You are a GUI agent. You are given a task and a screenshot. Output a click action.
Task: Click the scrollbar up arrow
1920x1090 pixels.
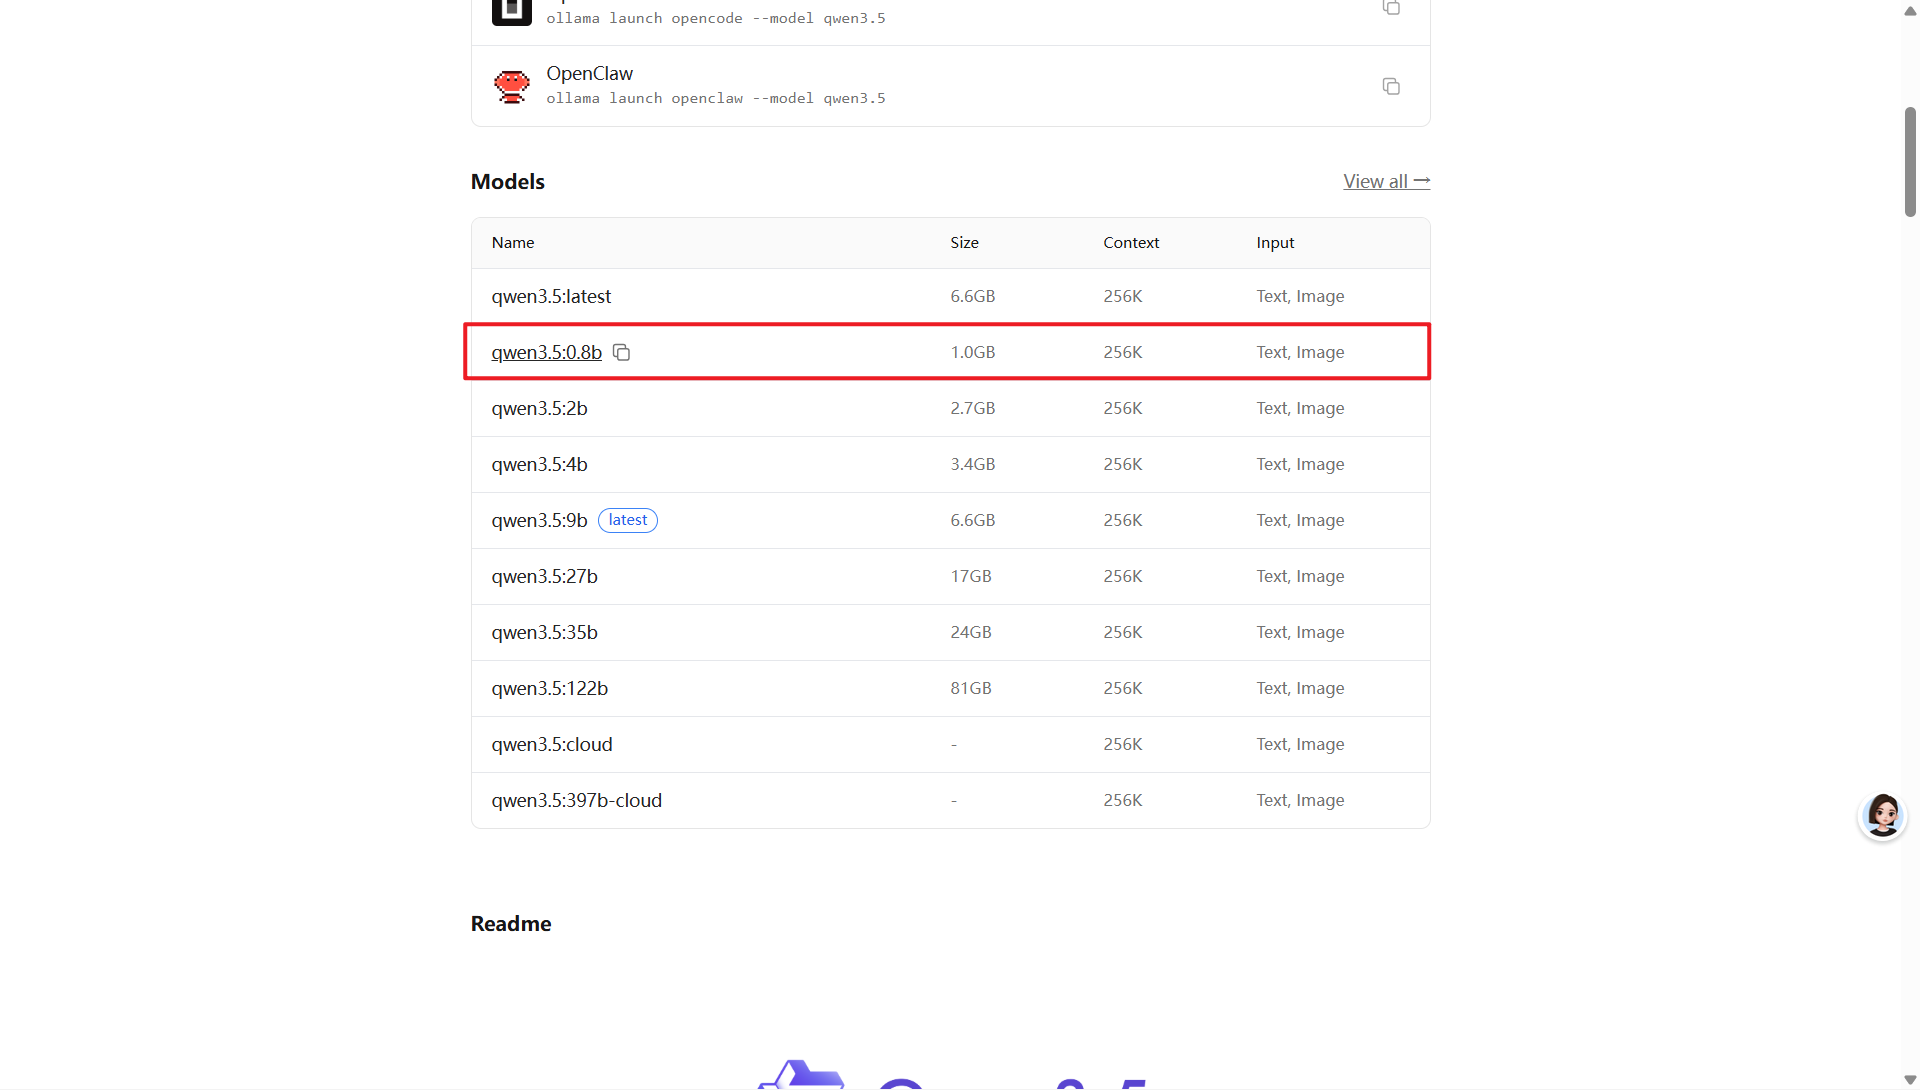click(x=1910, y=11)
